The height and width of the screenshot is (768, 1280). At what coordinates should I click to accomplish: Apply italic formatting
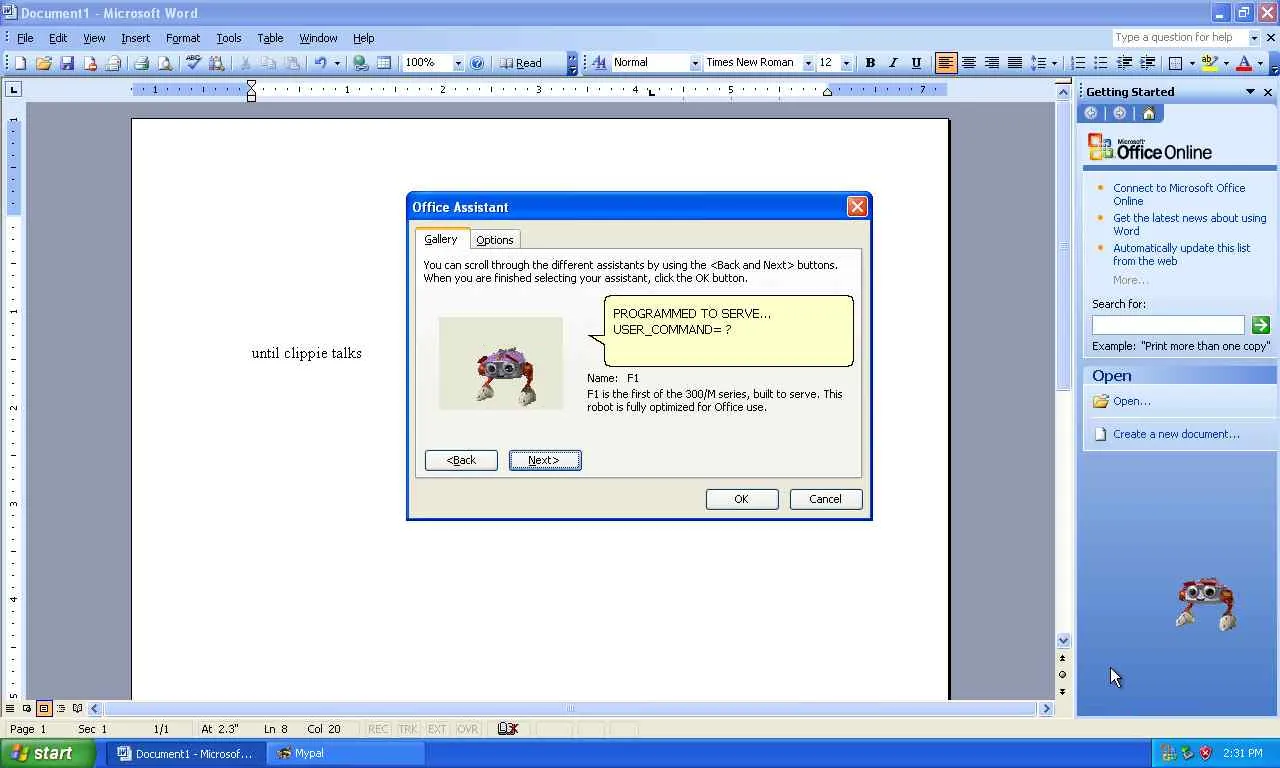tap(893, 63)
